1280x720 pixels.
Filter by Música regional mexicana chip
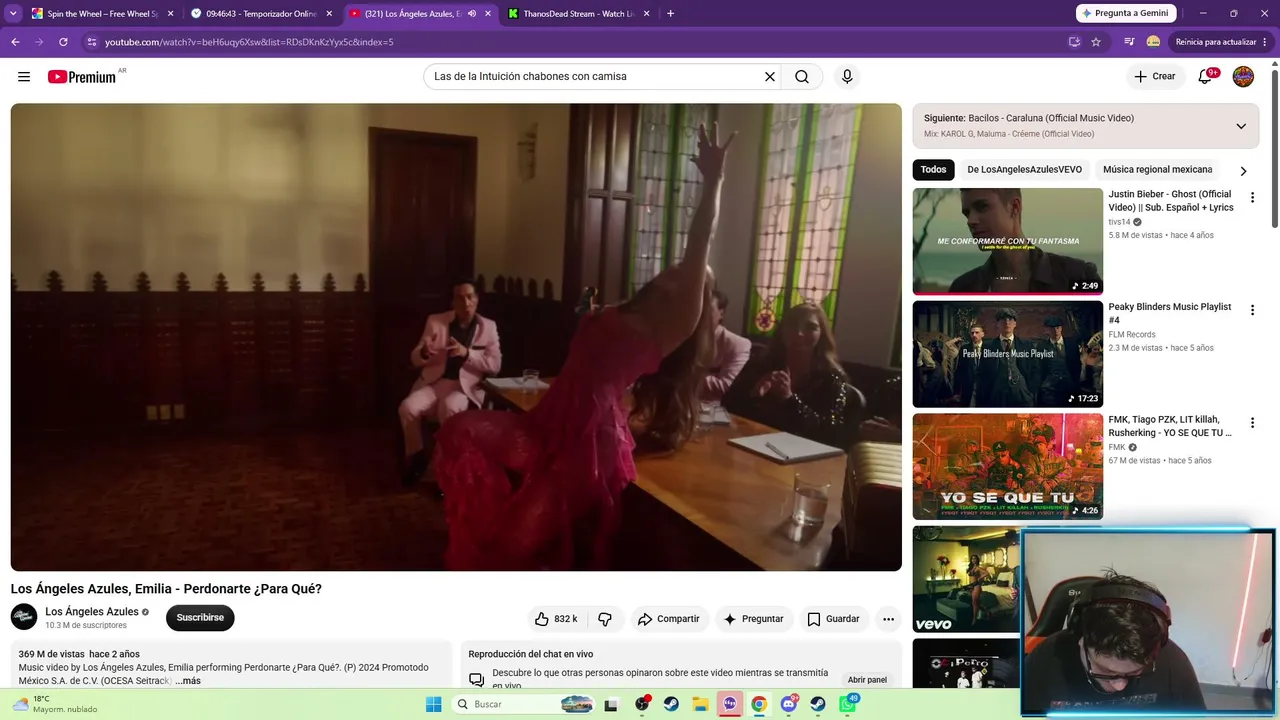pos(1157,170)
